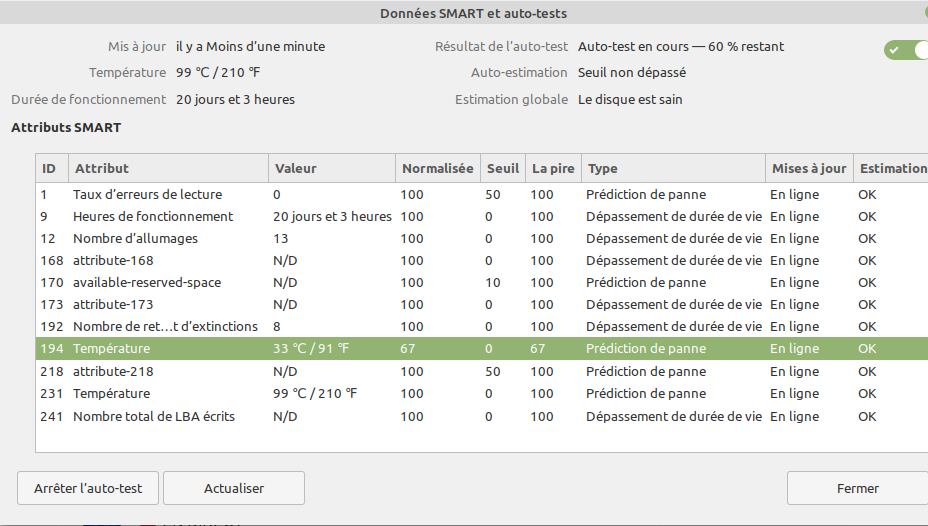Screen dimensions: 928x526
Task: Toggle the SMART enabled switch
Action: tap(906, 50)
